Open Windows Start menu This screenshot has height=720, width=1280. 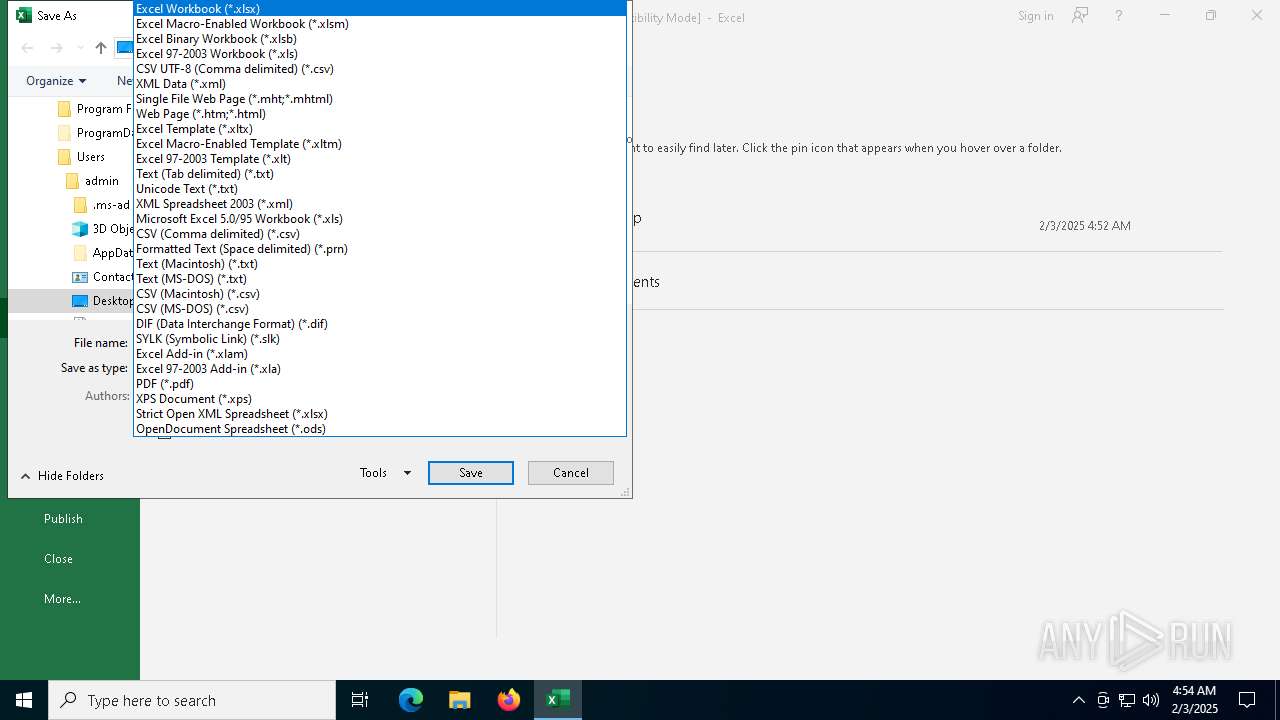point(24,700)
